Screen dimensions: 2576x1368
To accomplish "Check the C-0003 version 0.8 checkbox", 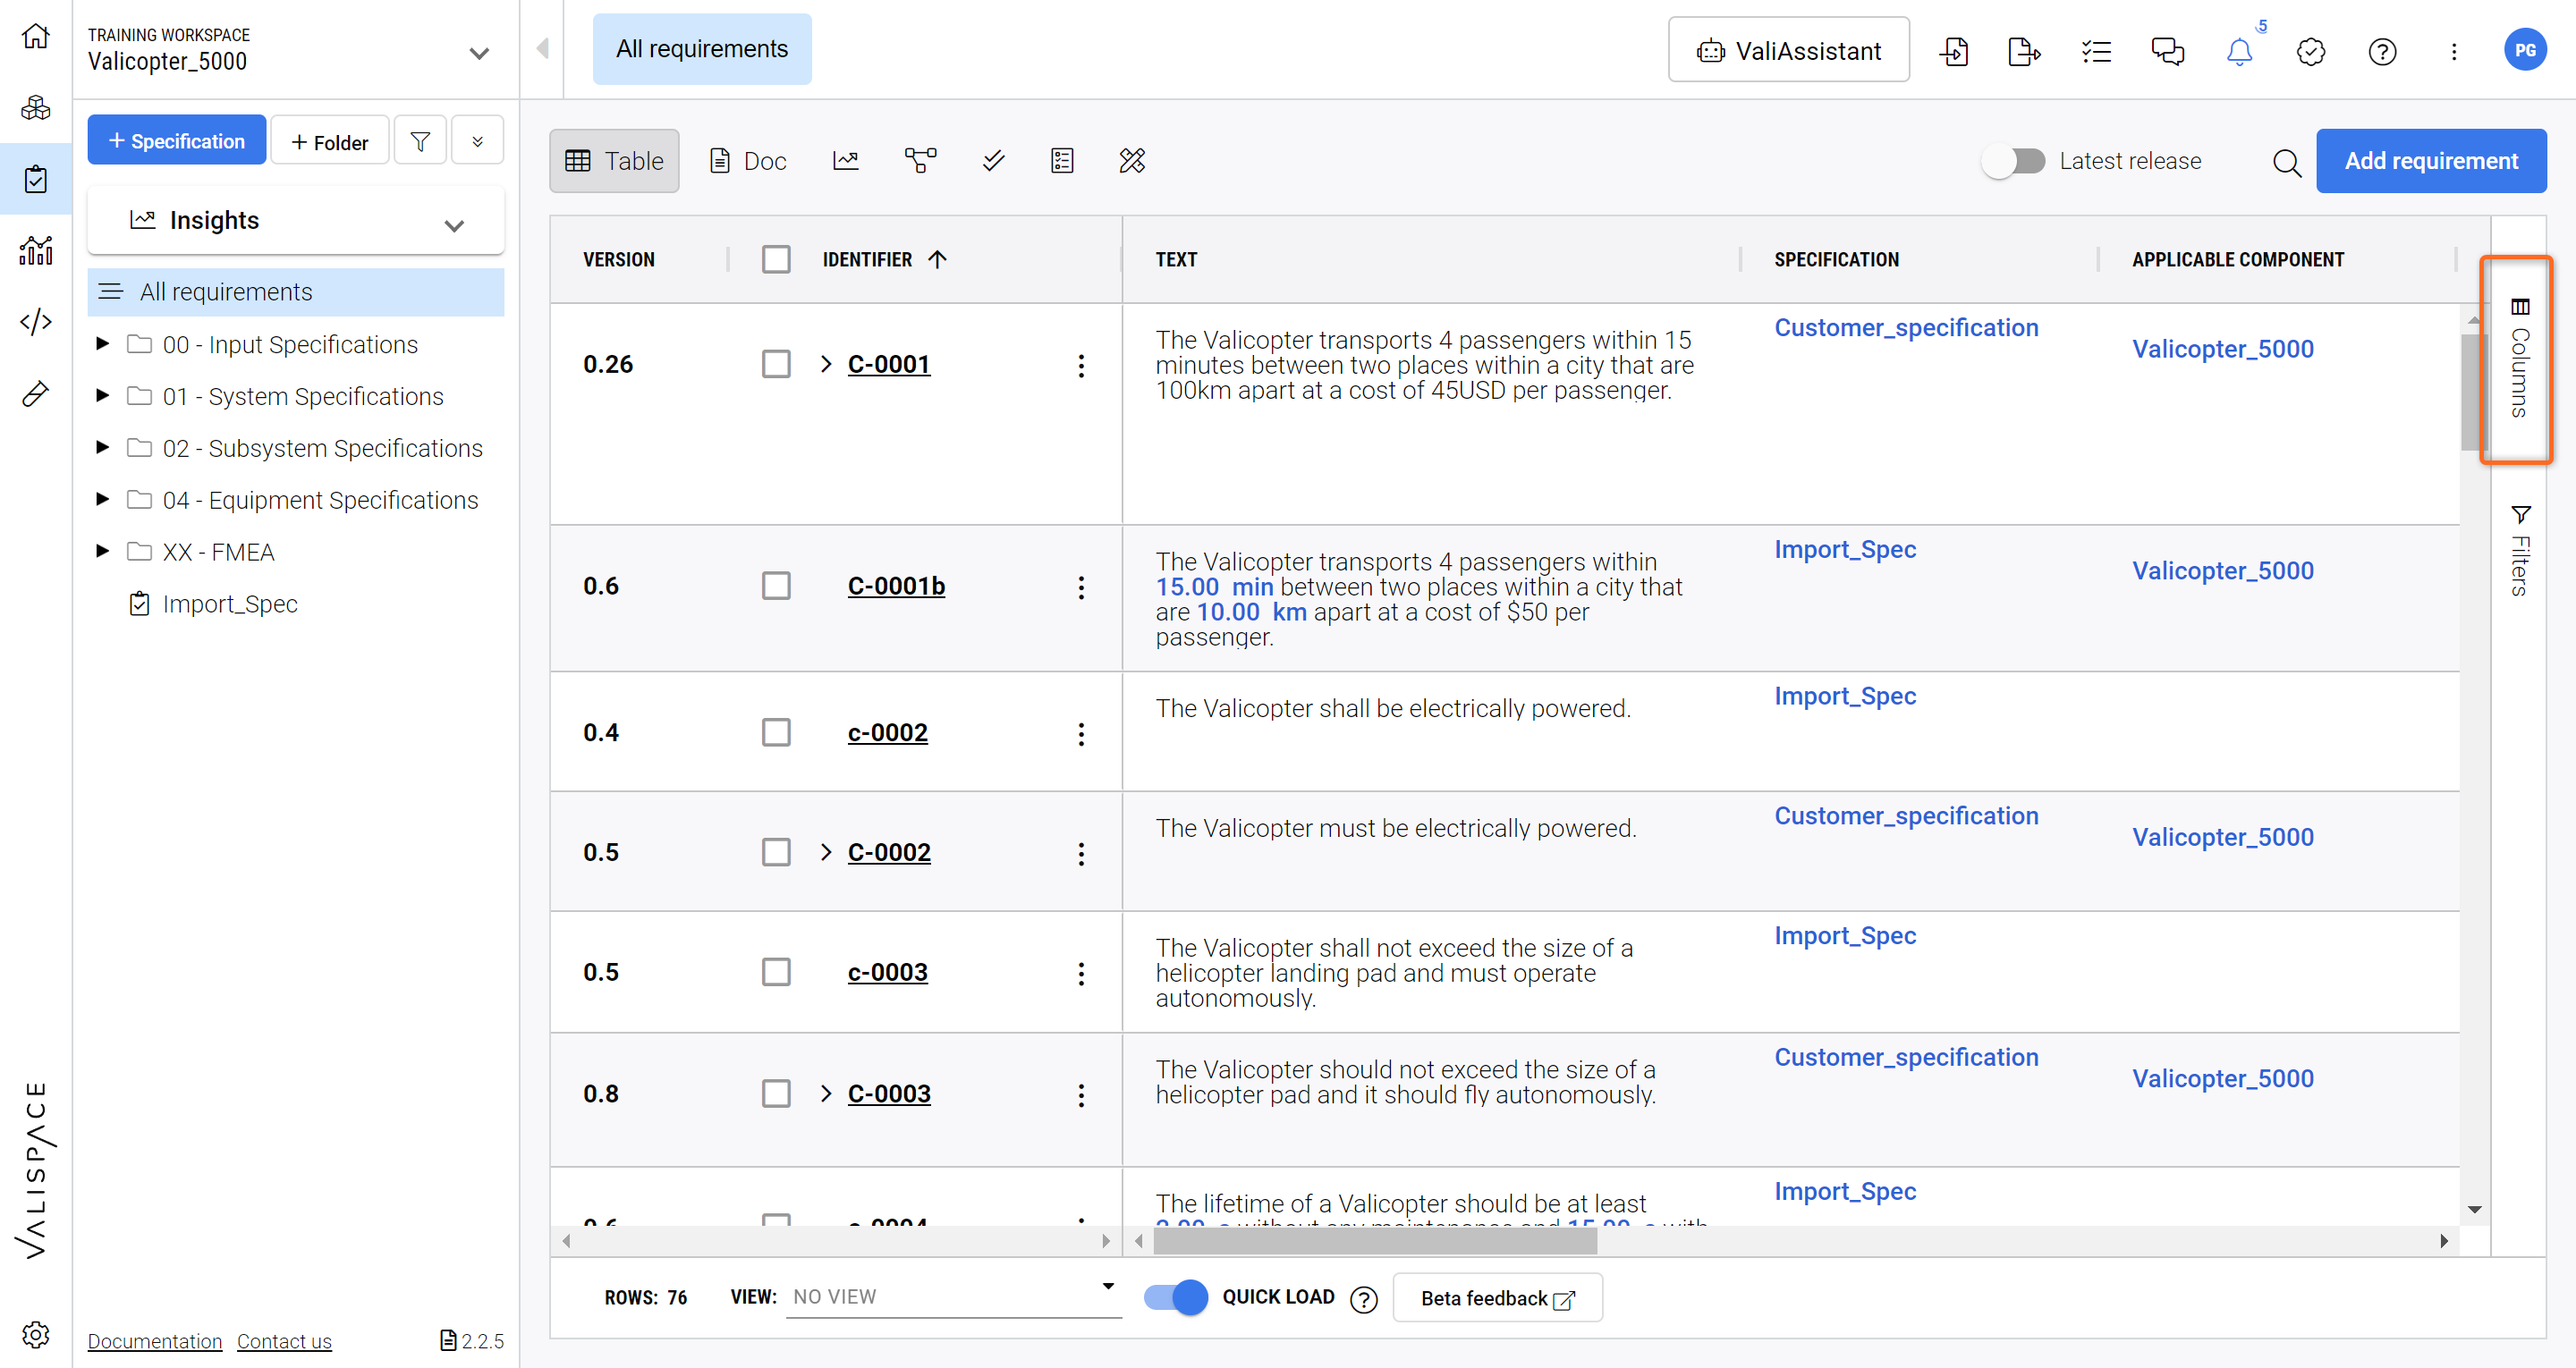I will point(776,1094).
